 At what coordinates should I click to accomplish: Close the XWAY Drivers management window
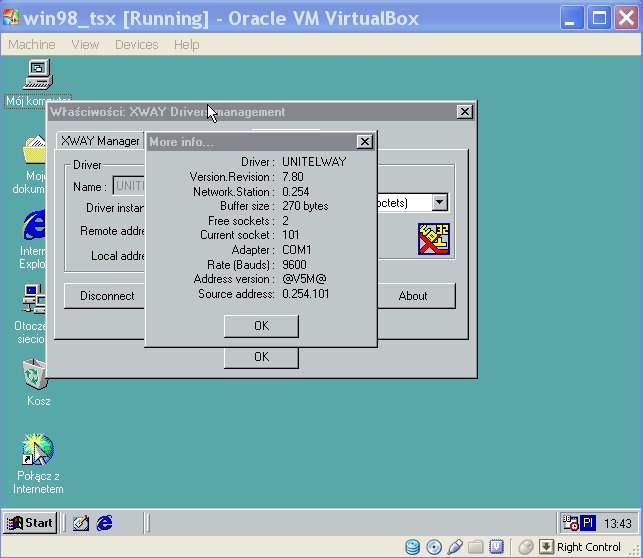(465, 112)
